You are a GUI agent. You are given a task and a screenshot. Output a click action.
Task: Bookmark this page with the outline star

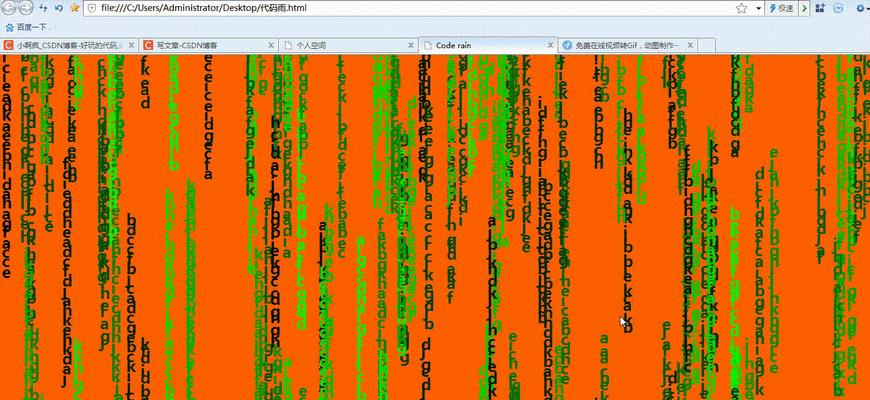tap(741, 8)
